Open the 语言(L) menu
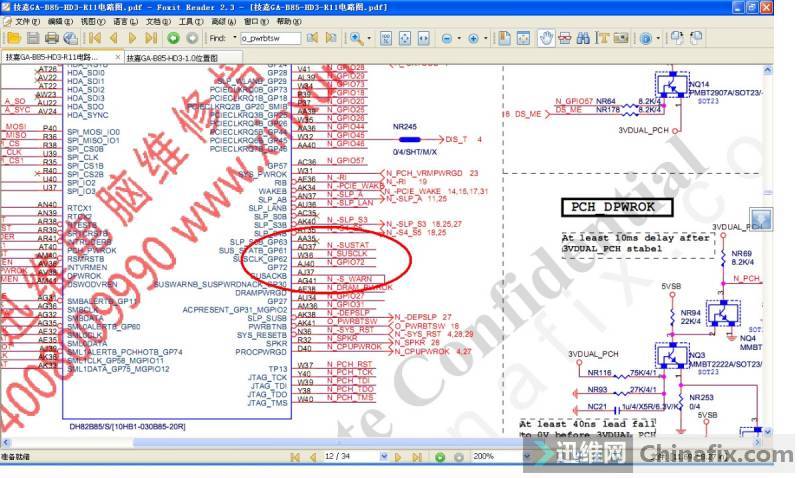This screenshot has height=478, width=800. pyautogui.click(x=126, y=22)
